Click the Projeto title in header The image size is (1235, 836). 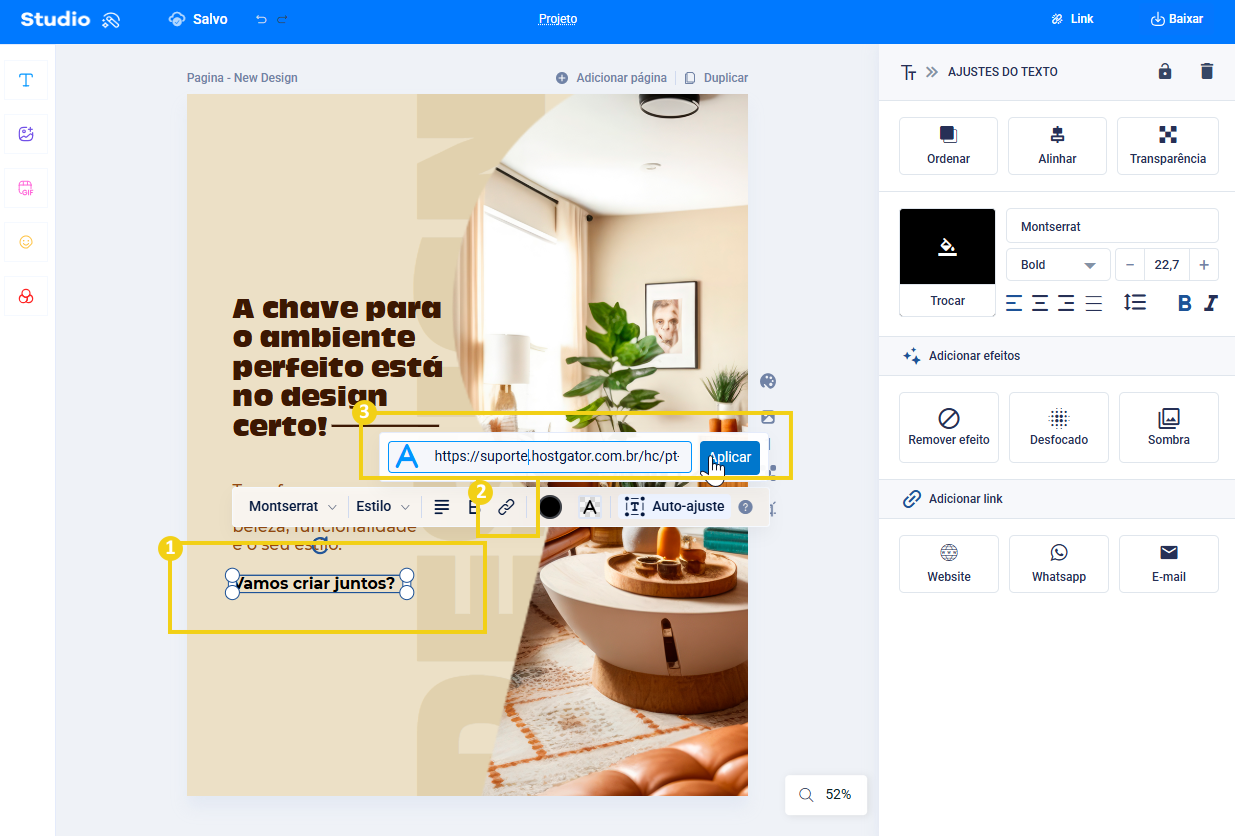tap(558, 19)
